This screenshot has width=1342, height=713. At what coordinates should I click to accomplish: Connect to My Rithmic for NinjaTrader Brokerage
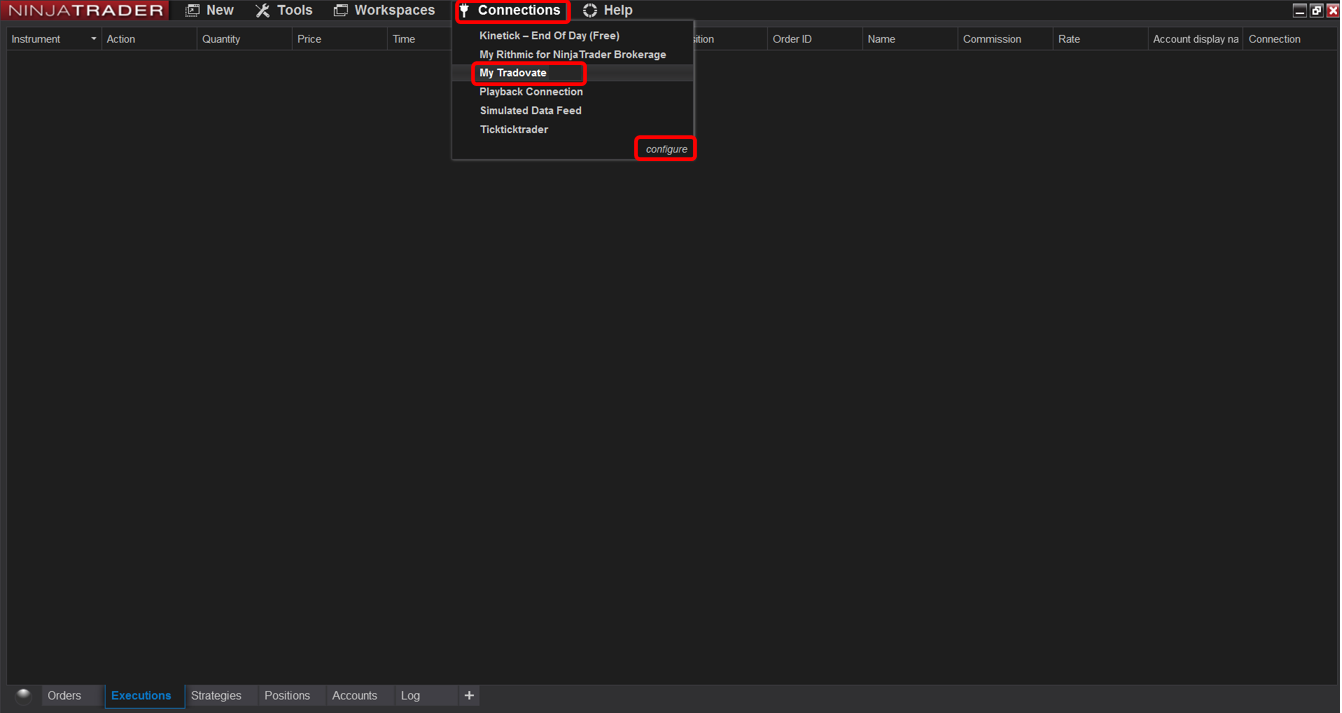(x=572, y=54)
